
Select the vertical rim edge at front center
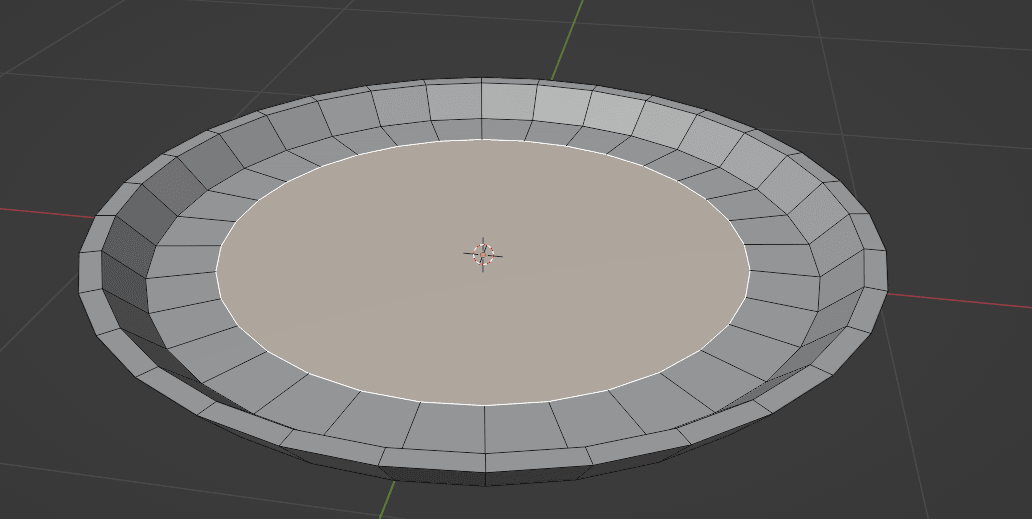tap(485, 464)
